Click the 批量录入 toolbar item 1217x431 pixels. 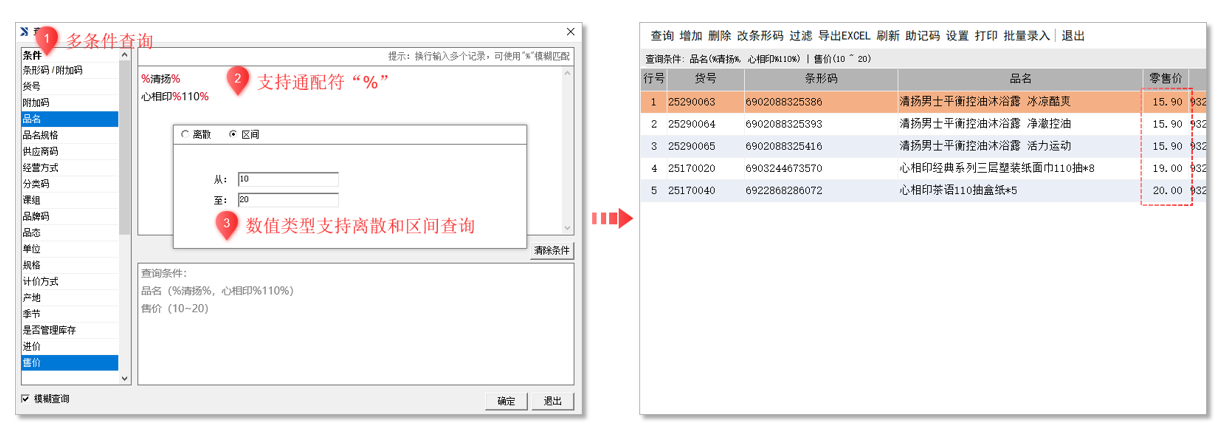pyautogui.click(x=1027, y=36)
